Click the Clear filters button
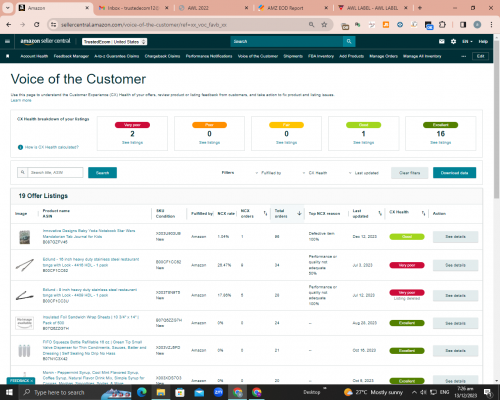Viewport: 500px width, 400px height. [x=409, y=173]
